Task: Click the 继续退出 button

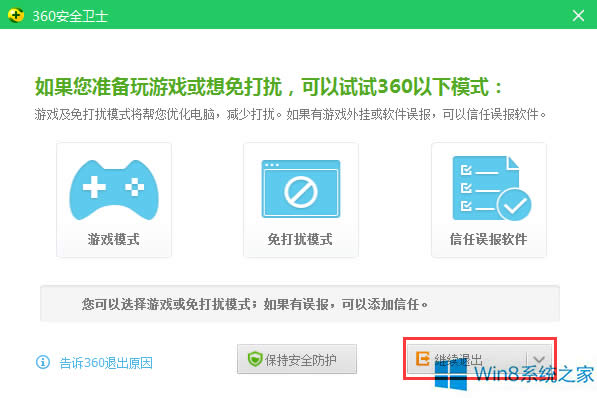Action: click(x=467, y=359)
